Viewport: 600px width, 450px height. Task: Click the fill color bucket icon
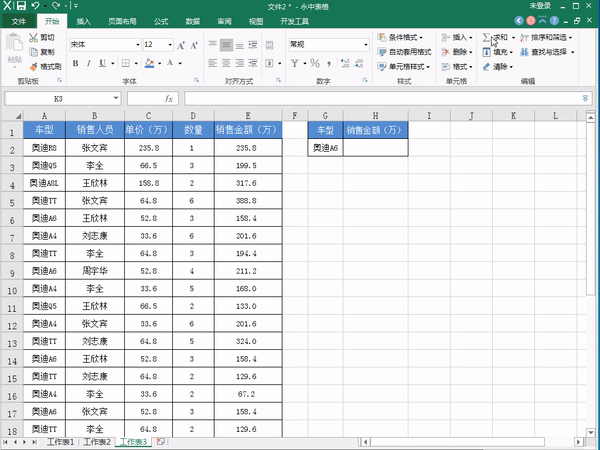(x=150, y=63)
